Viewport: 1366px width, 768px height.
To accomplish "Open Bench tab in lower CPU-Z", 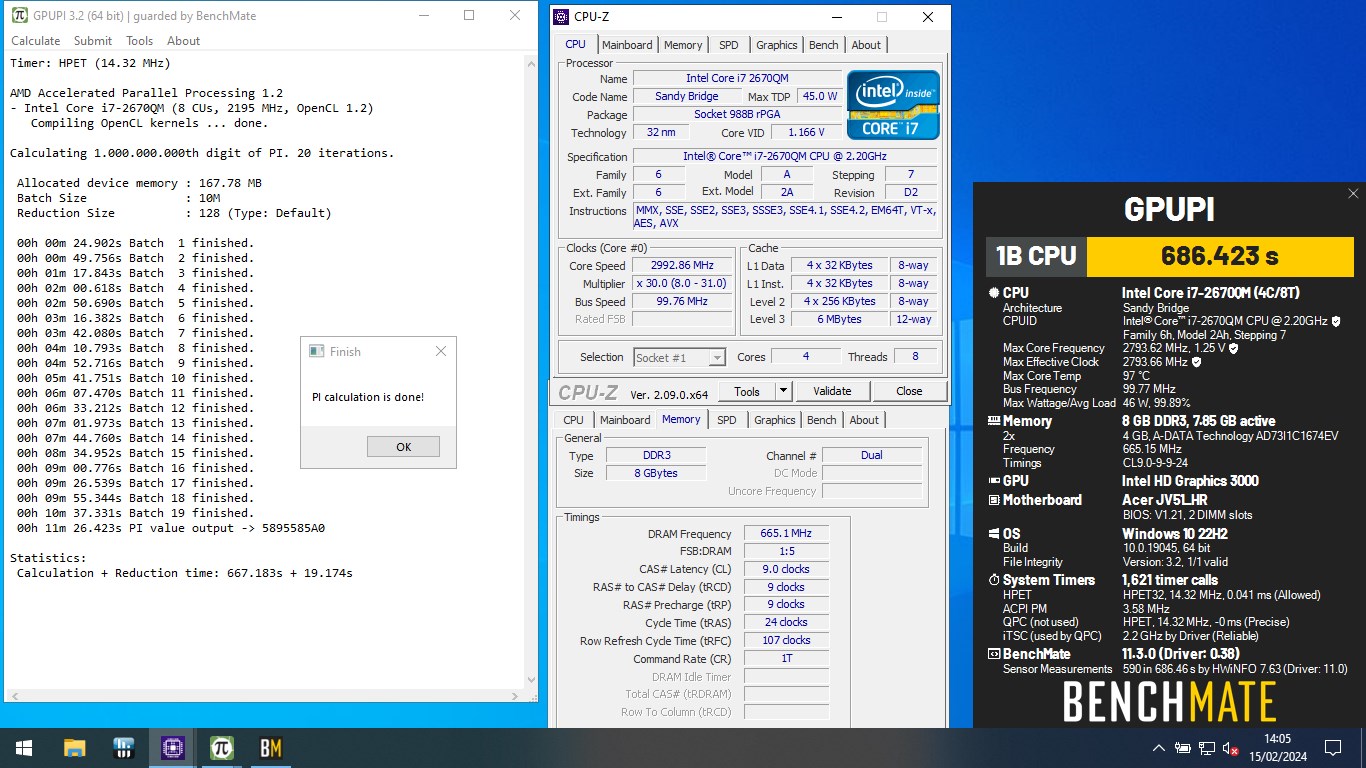I will coord(822,420).
